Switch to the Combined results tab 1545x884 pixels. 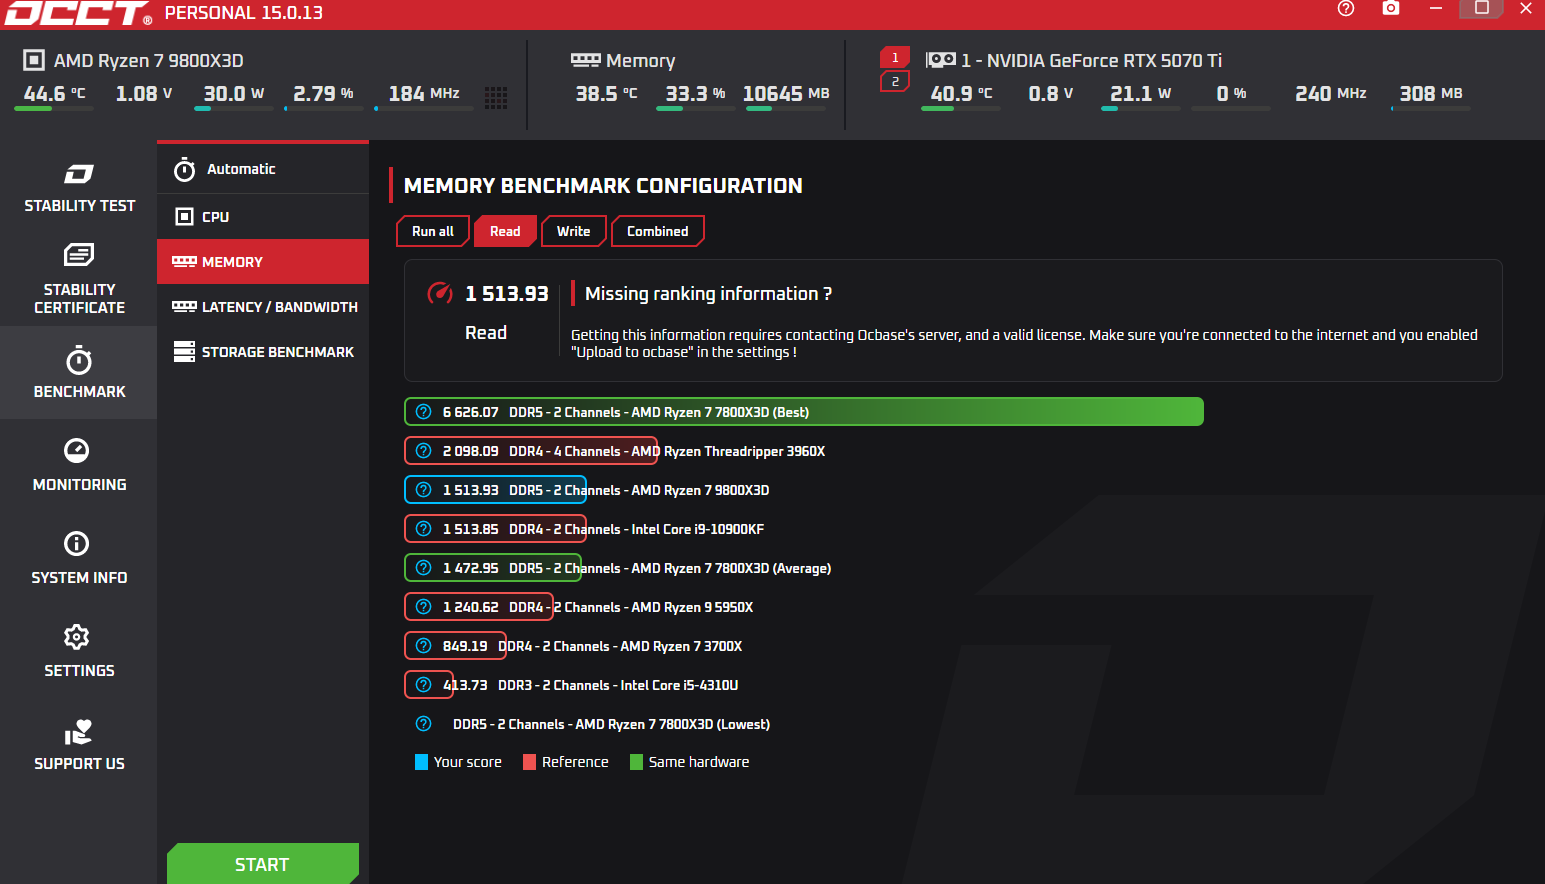click(658, 231)
